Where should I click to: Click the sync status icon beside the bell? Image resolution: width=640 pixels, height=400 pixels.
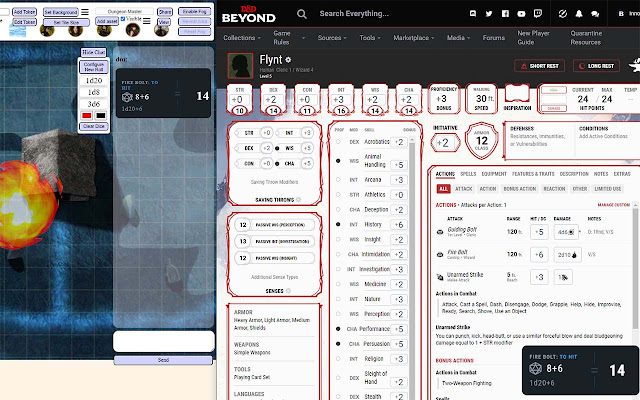(563, 13)
